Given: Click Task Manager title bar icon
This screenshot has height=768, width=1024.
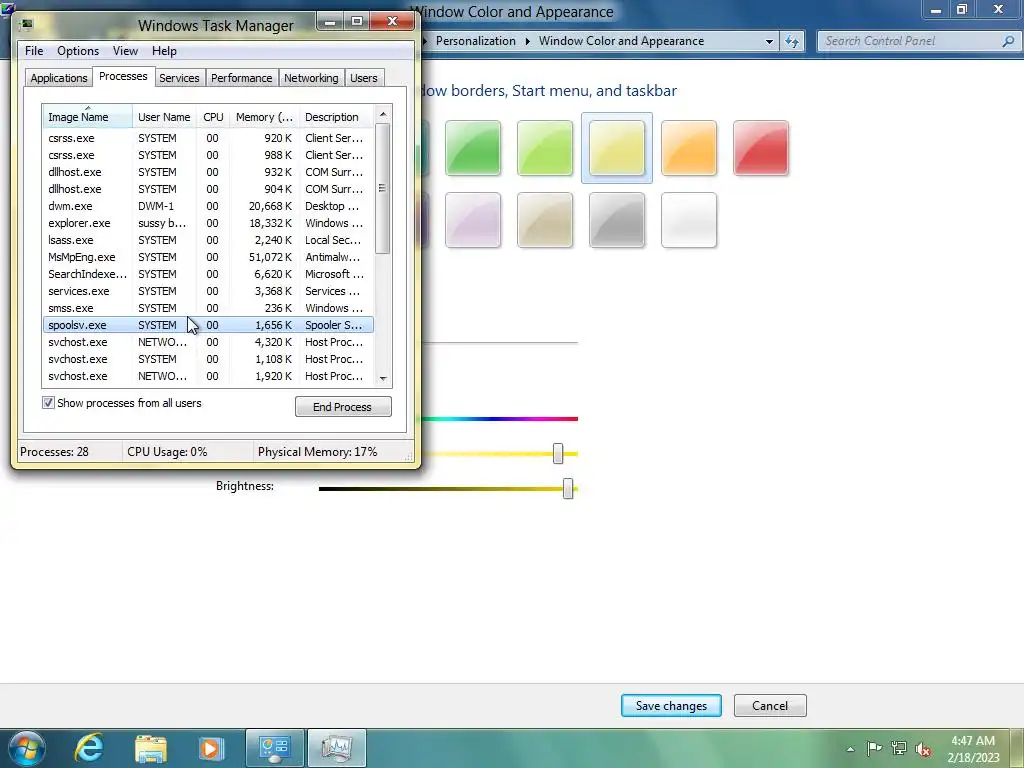Looking at the screenshot, I should (26, 25).
